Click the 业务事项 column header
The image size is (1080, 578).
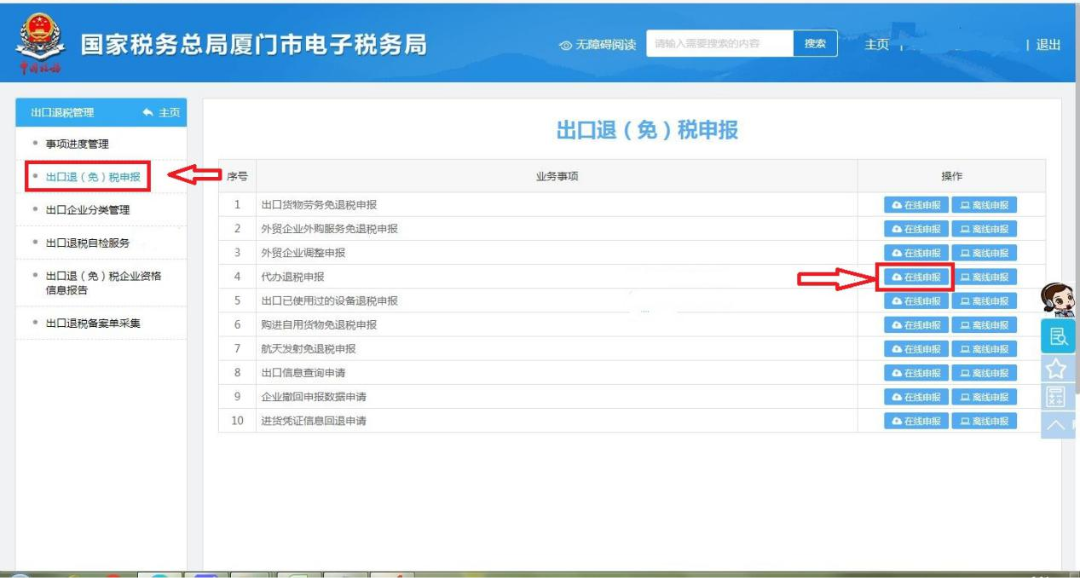click(x=557, y=176)
